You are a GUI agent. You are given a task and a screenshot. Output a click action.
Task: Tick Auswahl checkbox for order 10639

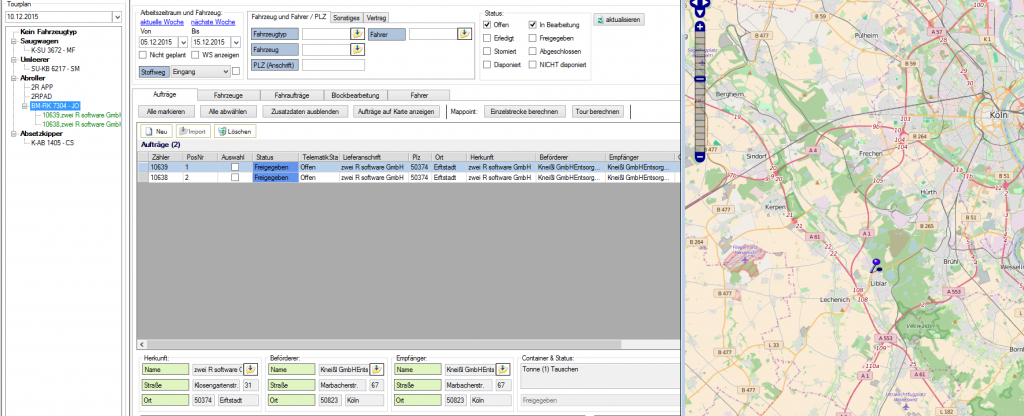pos(235,167)
